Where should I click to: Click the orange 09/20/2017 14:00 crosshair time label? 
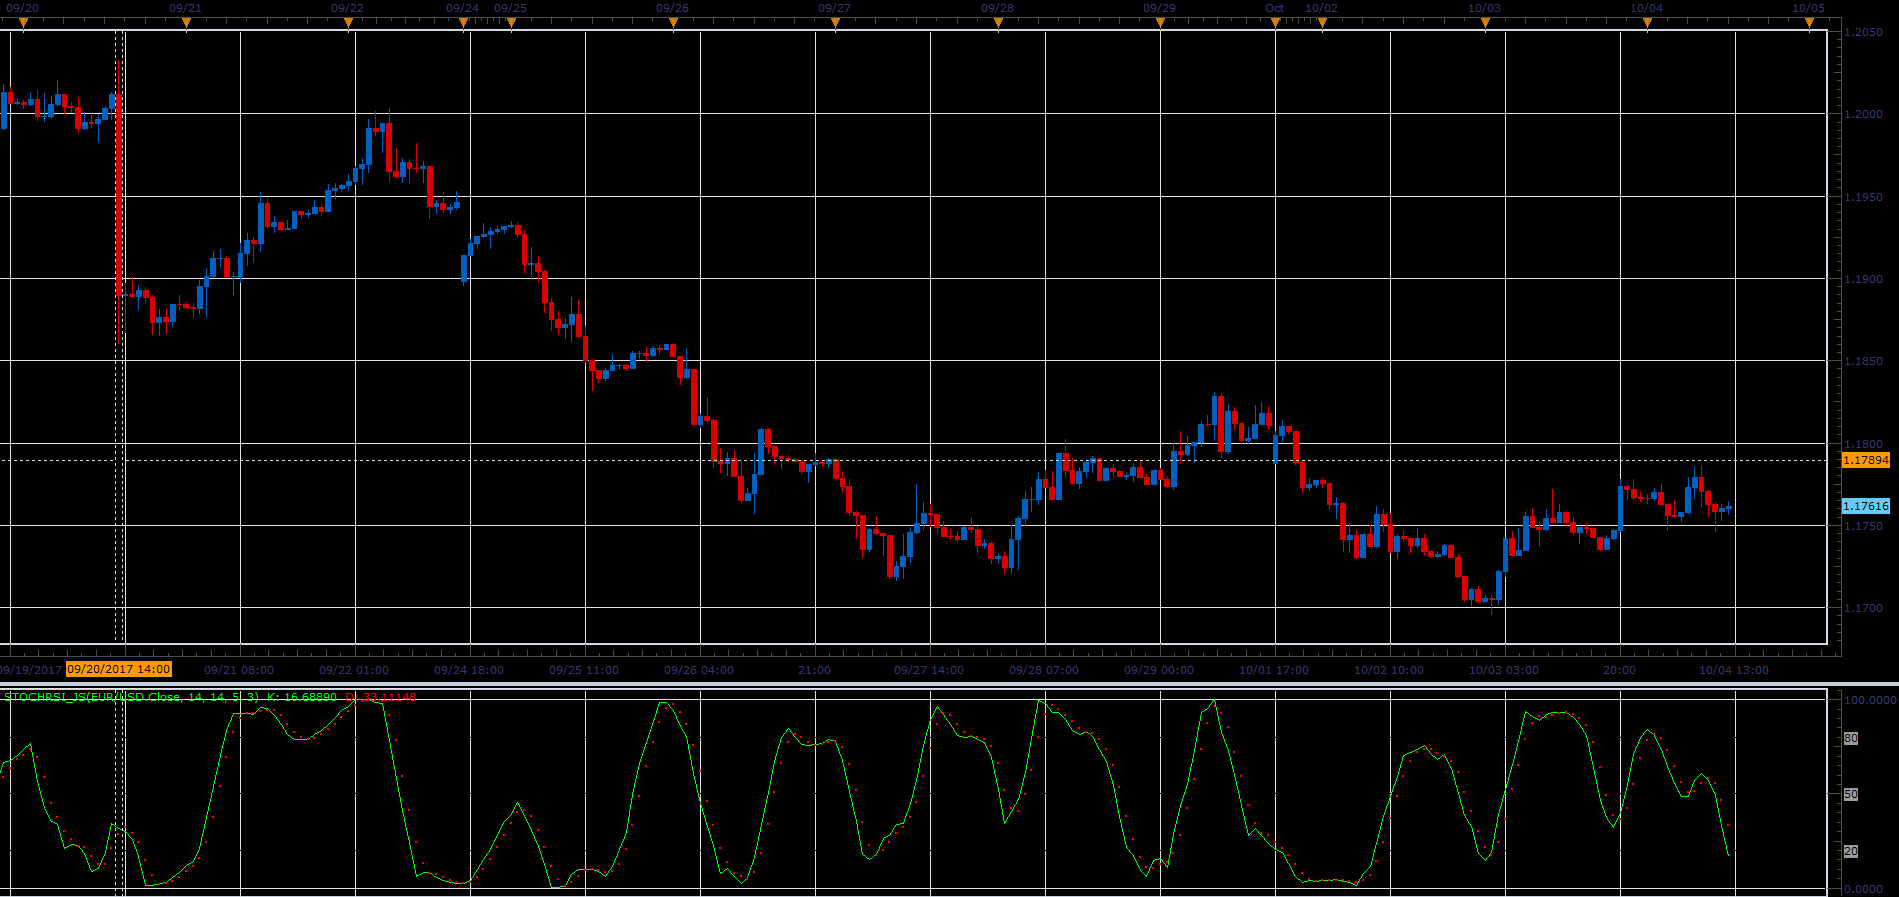click(119, 669)
